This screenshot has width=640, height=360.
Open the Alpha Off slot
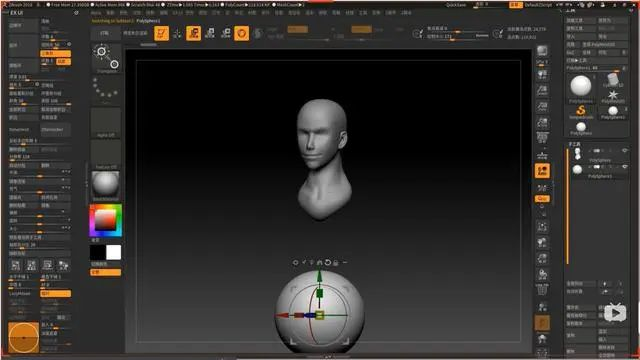(106, 122)
